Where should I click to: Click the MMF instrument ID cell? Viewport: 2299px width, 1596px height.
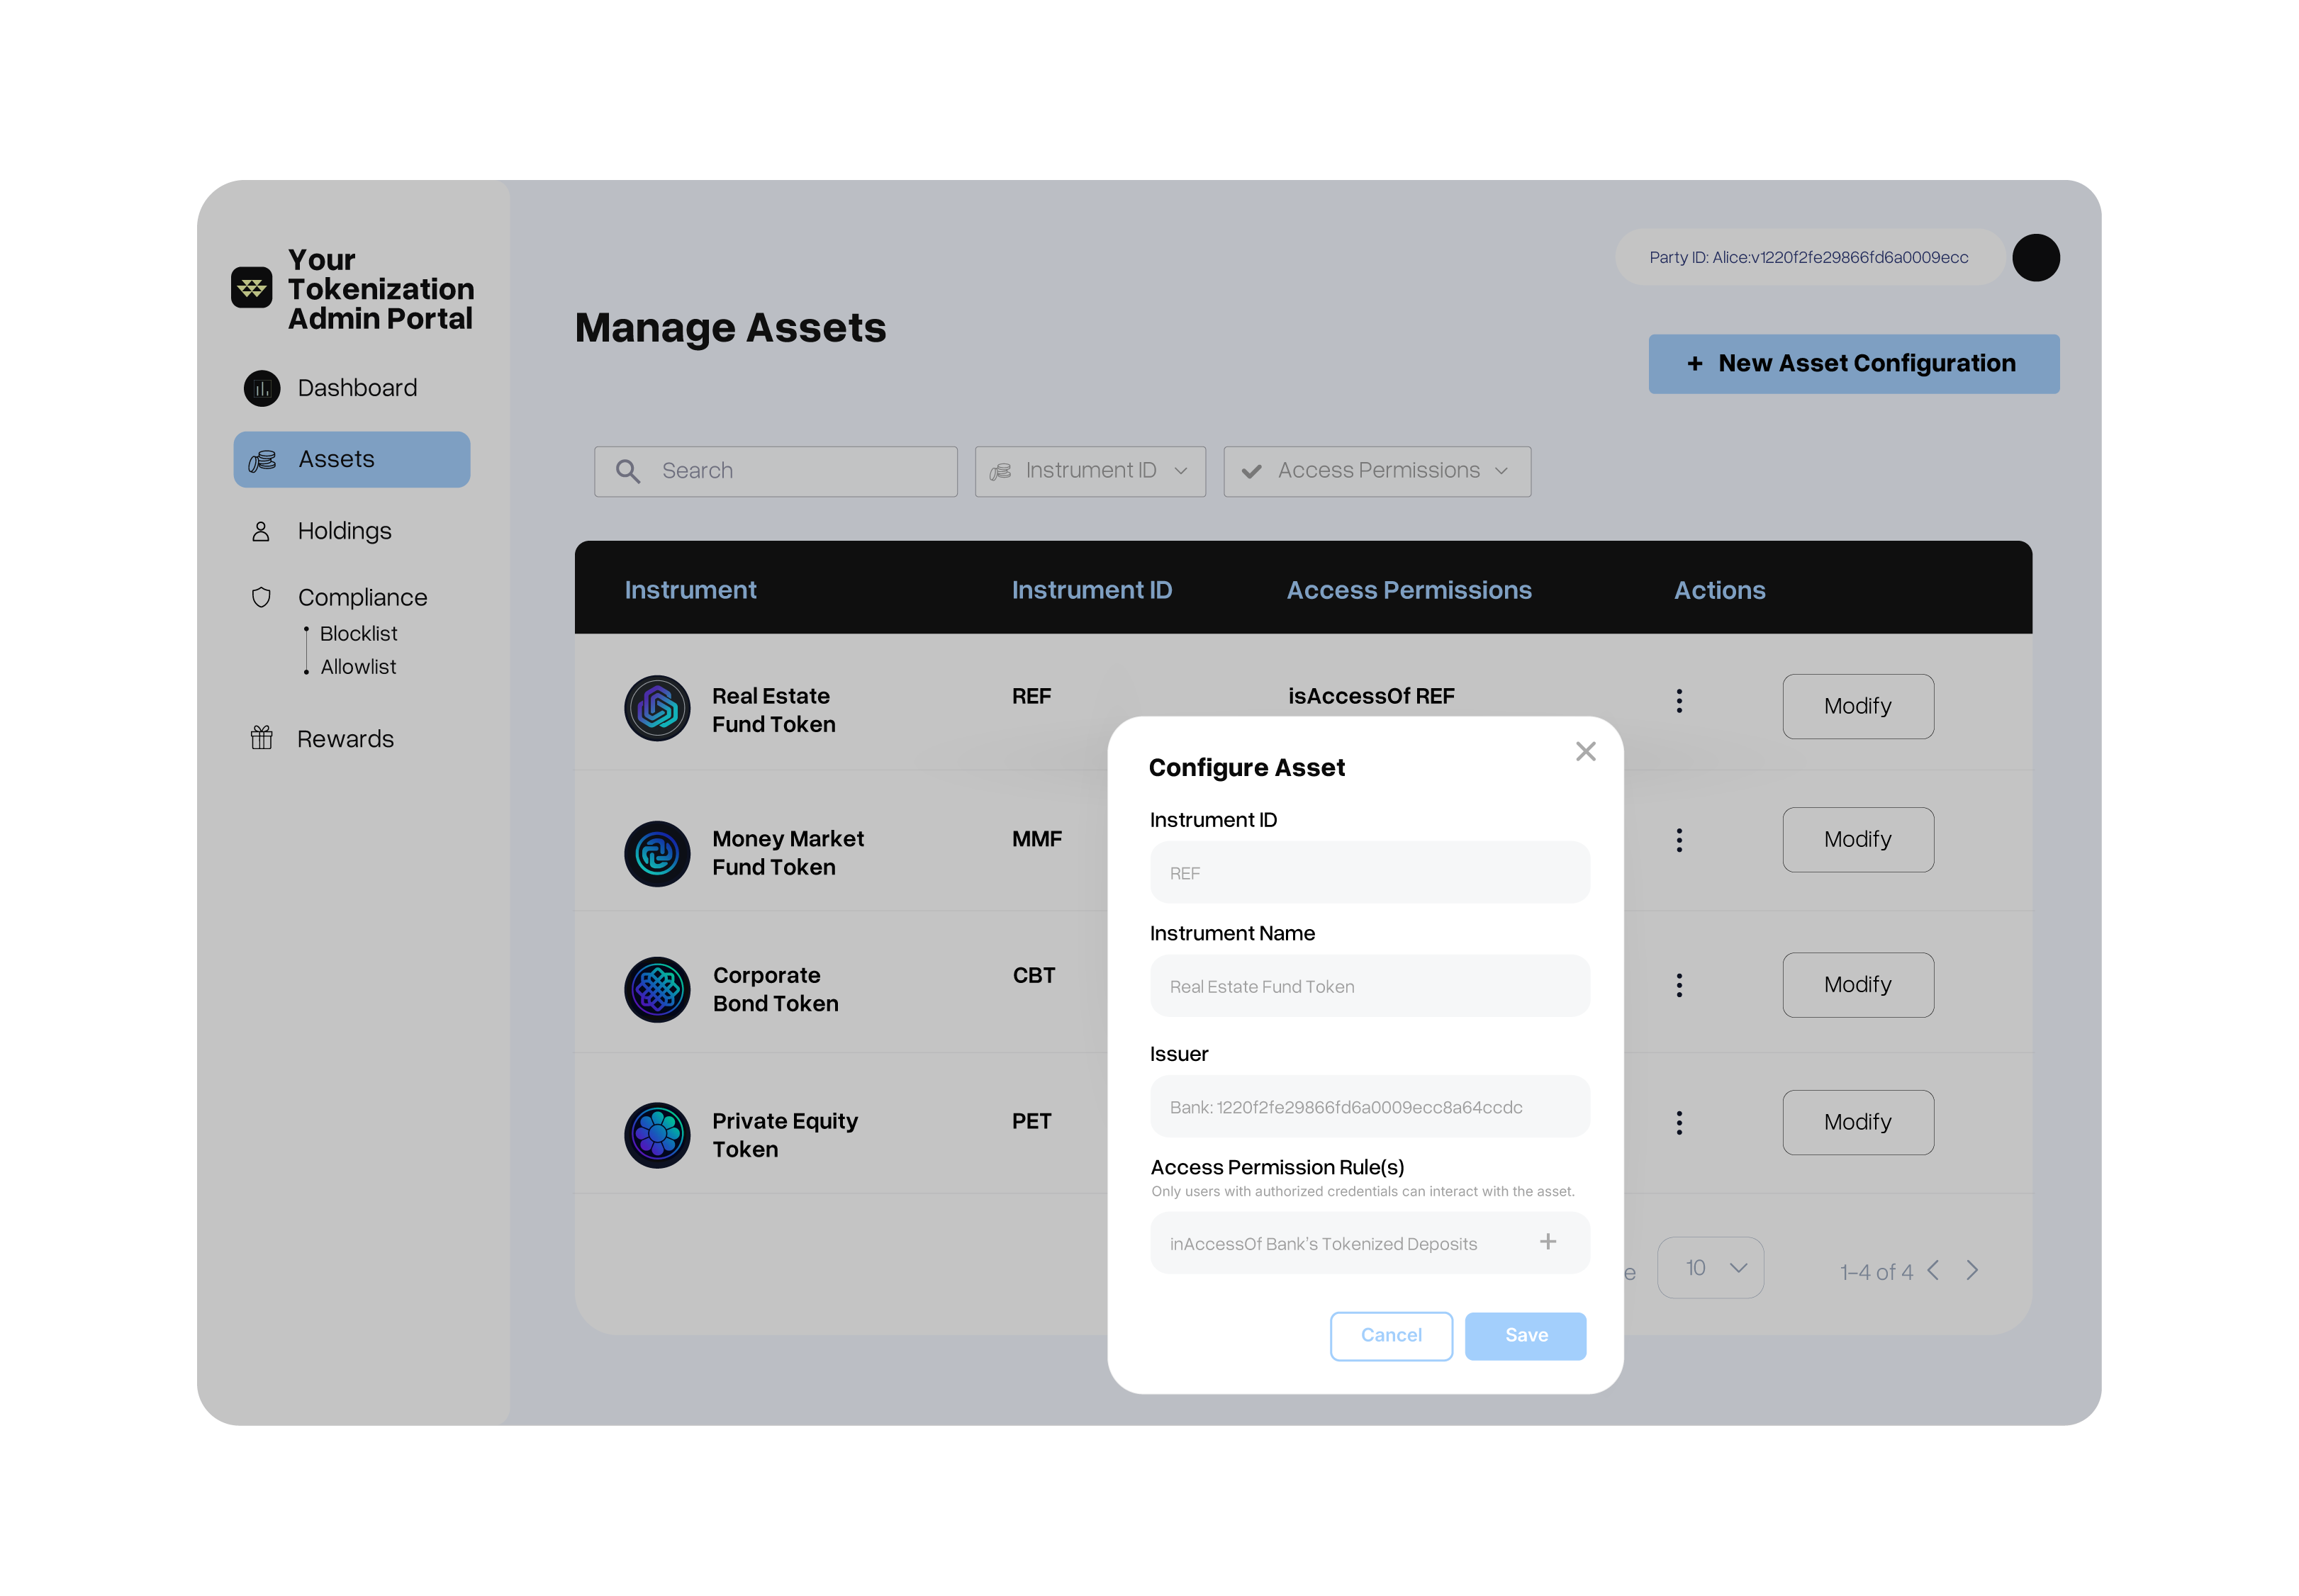pos(1036,838)
